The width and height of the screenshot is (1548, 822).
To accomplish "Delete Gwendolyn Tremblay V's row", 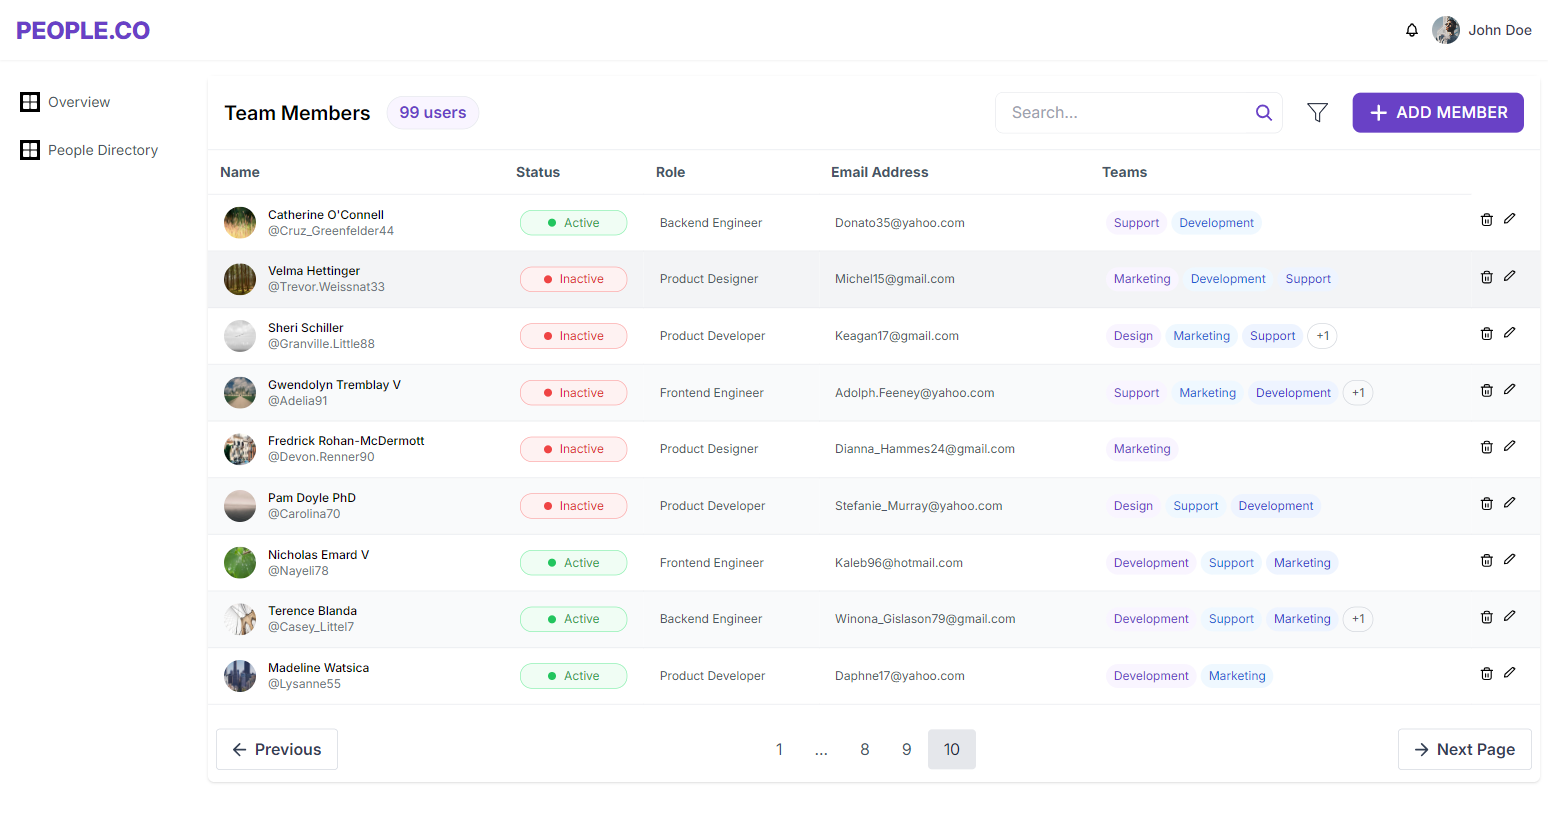I will [1487, 391].
